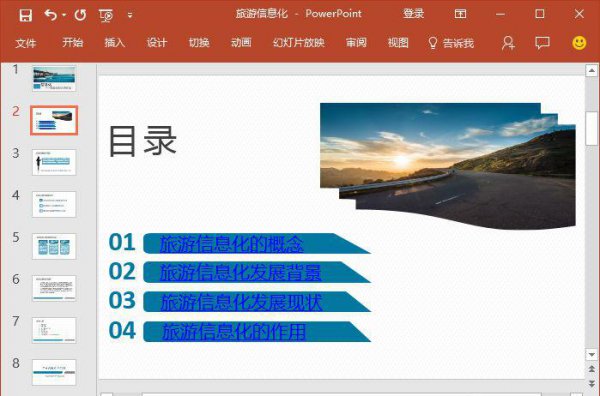The height and width of the screenshot is (396, 600).
Task: Click the 01 number label
Action: point(122,242)
